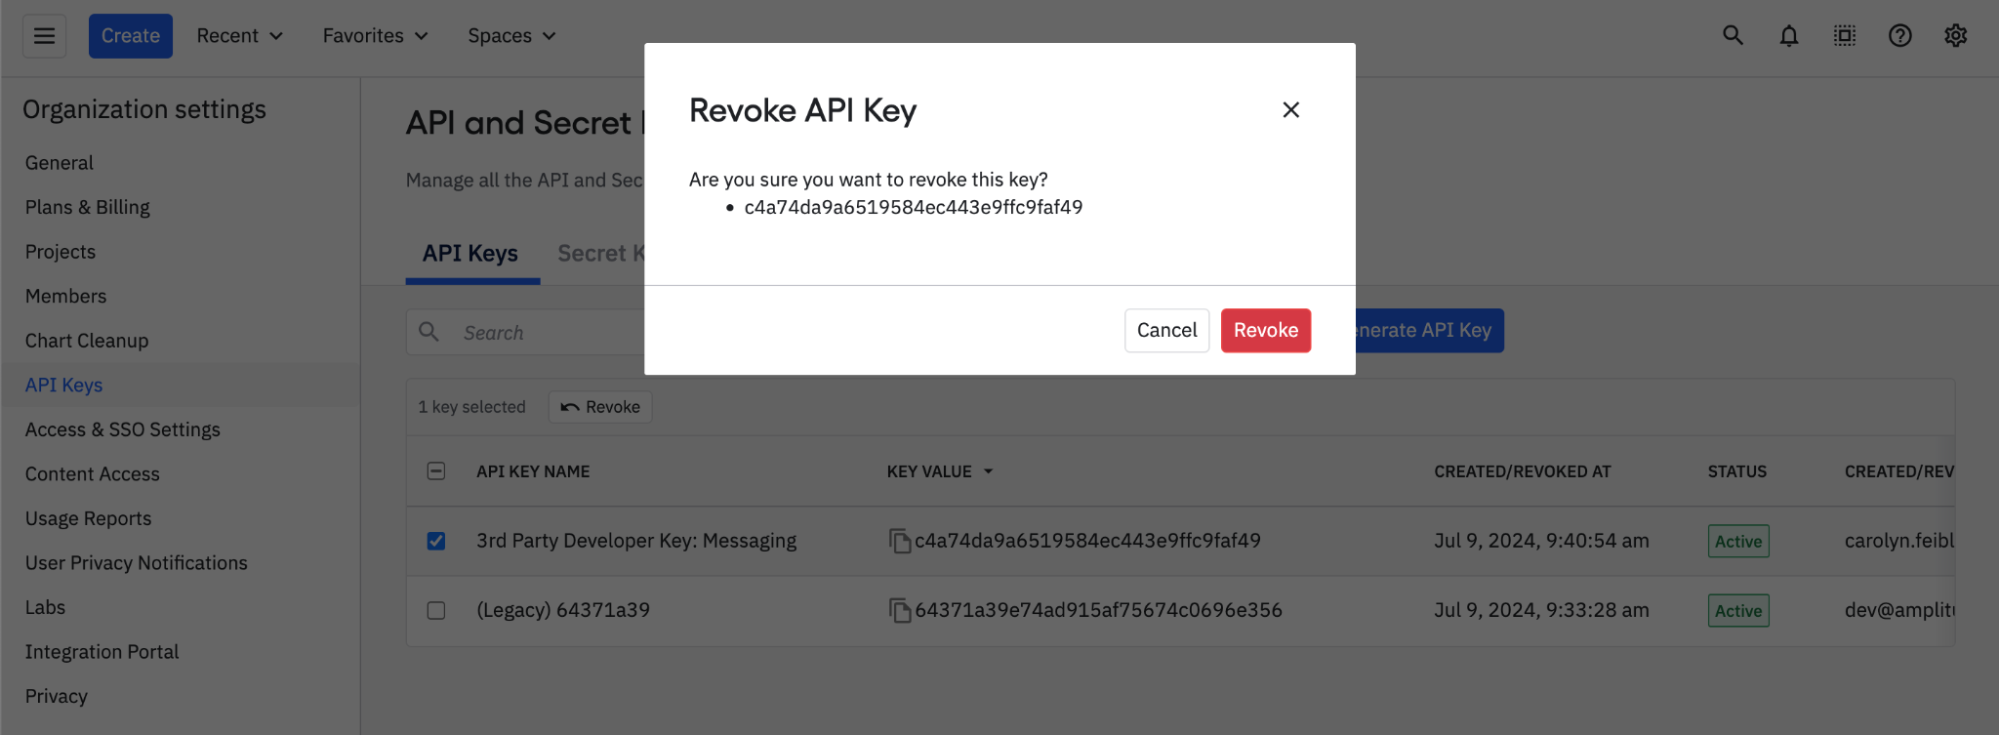This screenshot has height=735, width=1999.
Task: Expand the Recent dropdown menu
Action: [239, 36]
